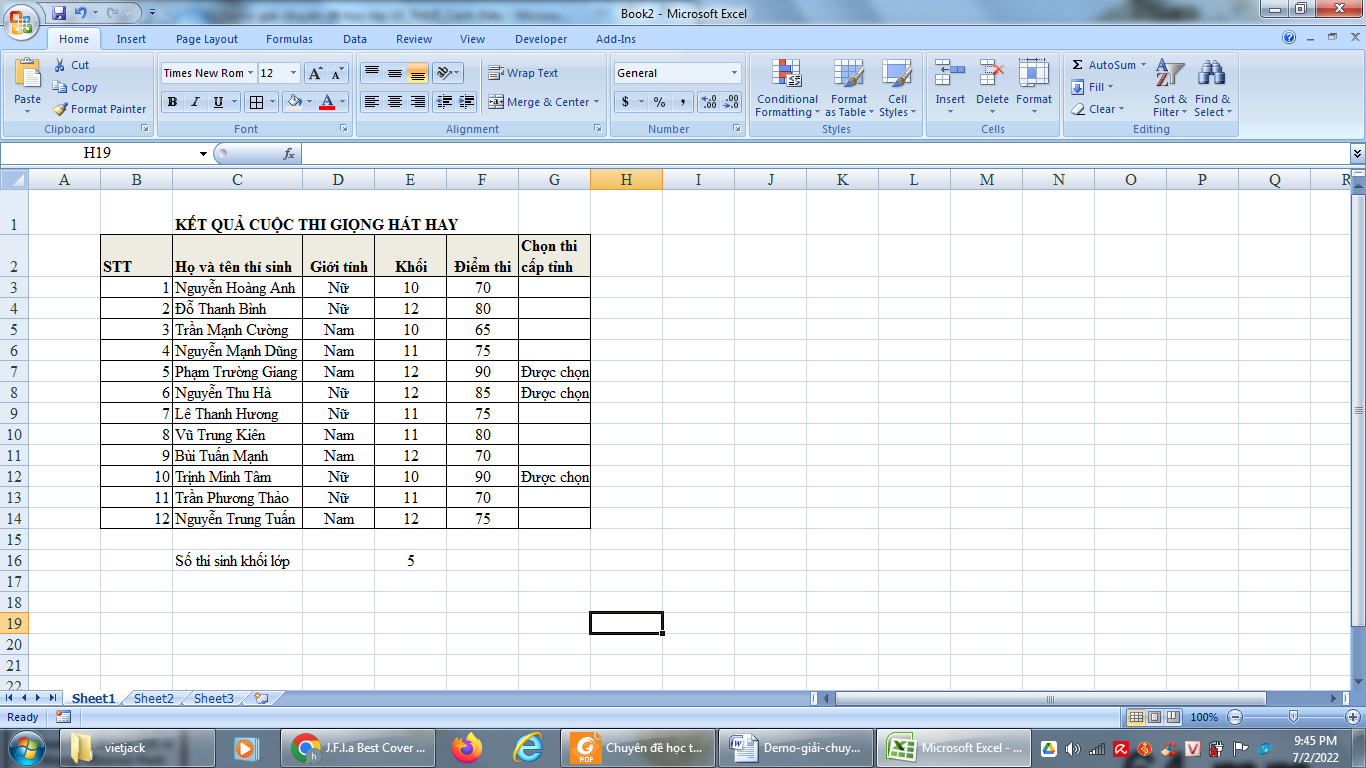Screen dimensions: 1366x768
Task: Apply red font color
Action: [327, 102]
